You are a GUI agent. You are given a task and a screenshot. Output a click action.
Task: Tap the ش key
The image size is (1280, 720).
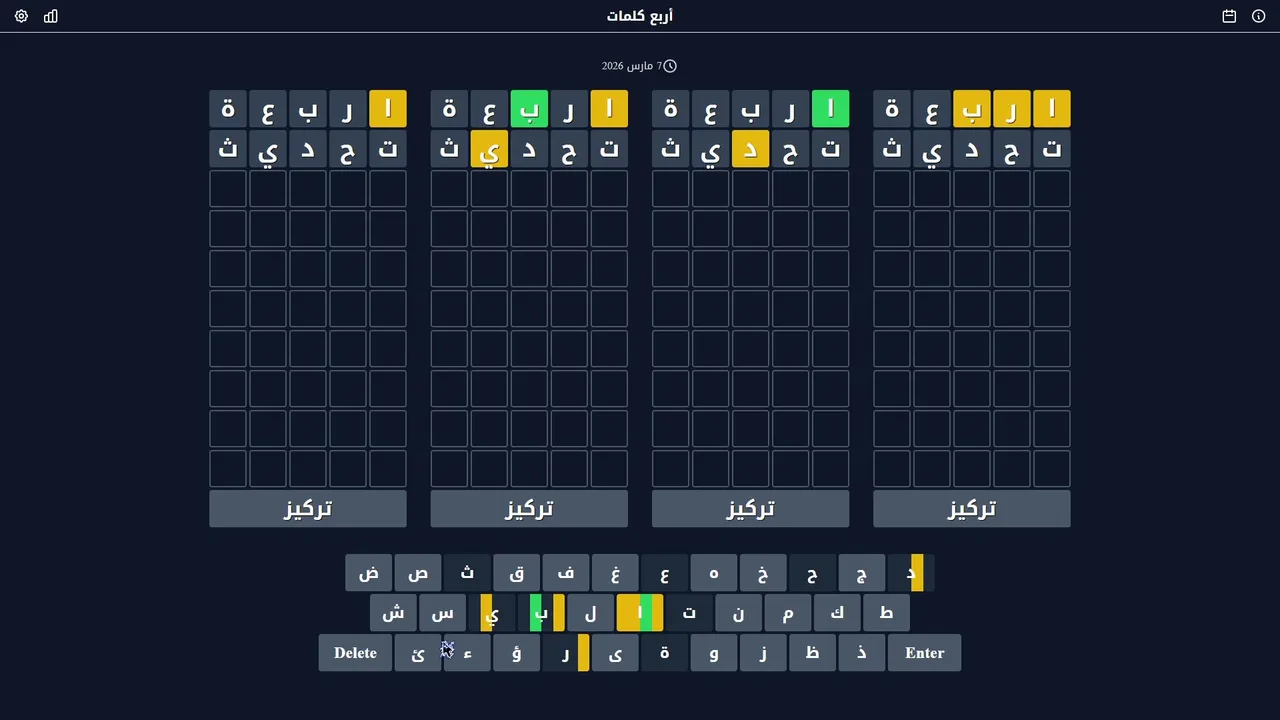tap(393, 613)
